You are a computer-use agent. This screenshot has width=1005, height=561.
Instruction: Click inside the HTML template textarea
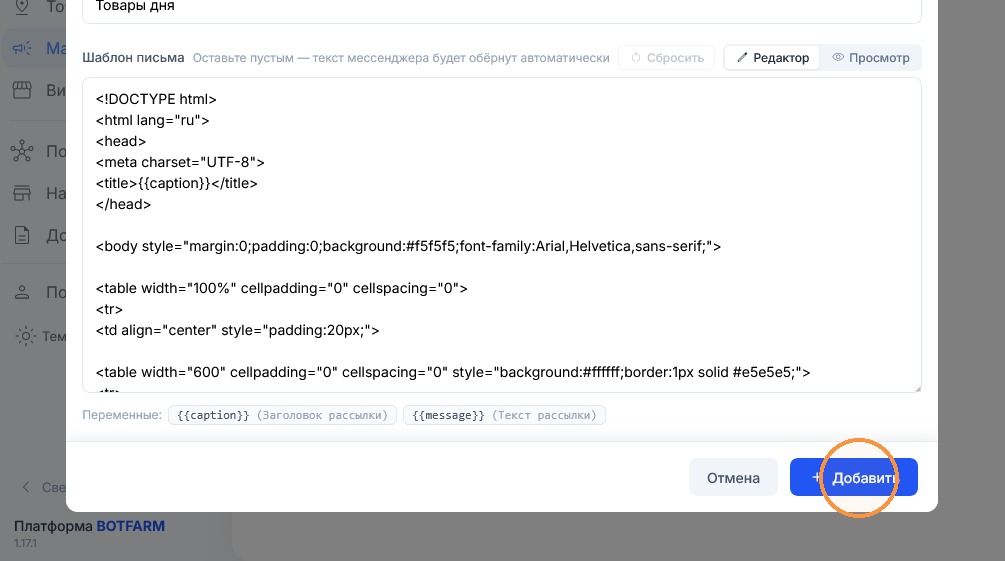click(x=502, y=235)
